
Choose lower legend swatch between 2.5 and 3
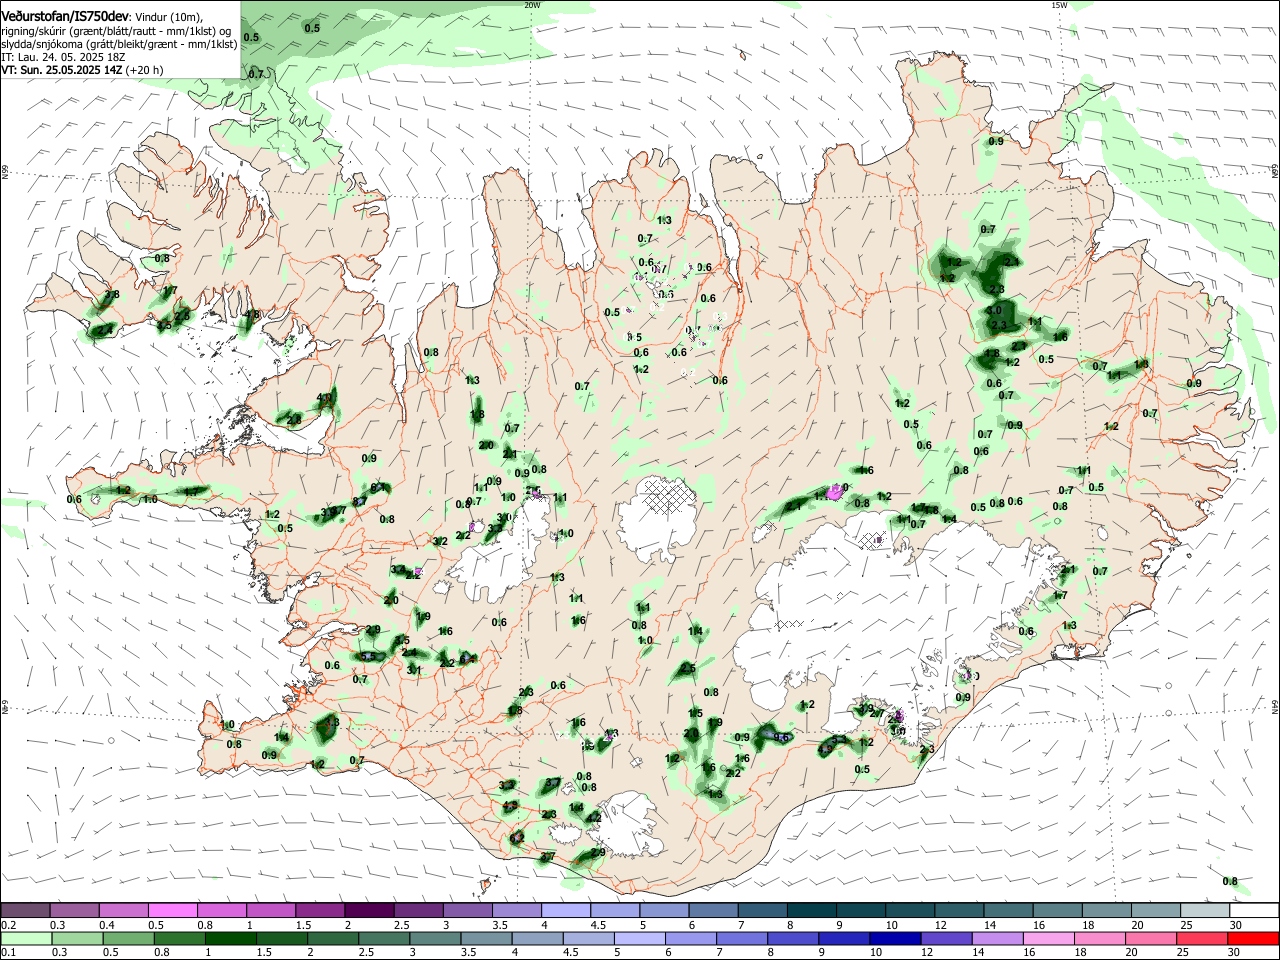tap(385, 939)
